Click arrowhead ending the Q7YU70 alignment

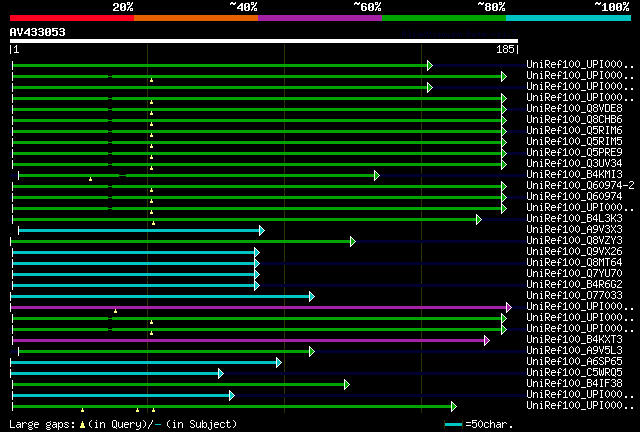point(257,275)
